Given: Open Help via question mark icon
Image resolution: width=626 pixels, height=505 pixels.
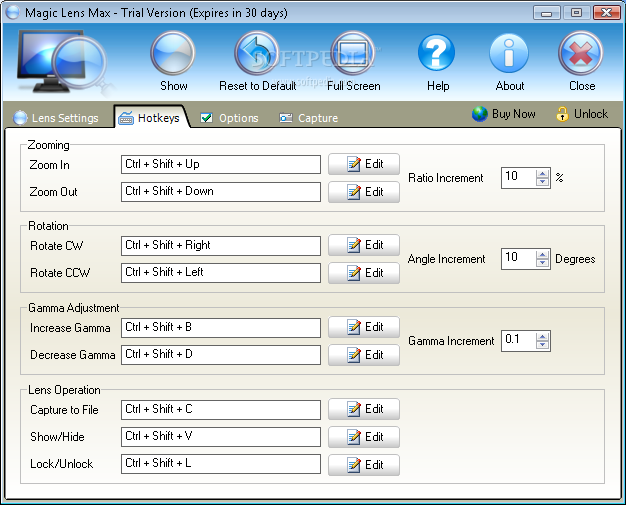Looking at the screenshot, I should 436,53.
